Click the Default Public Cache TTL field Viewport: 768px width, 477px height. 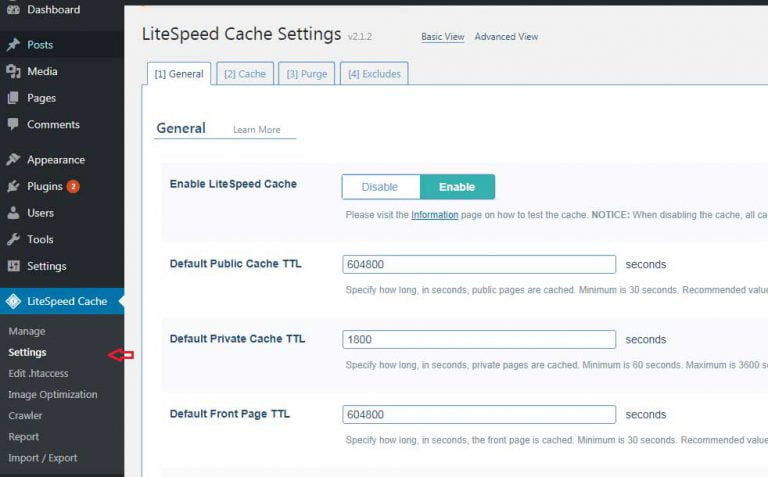point(479,265)
